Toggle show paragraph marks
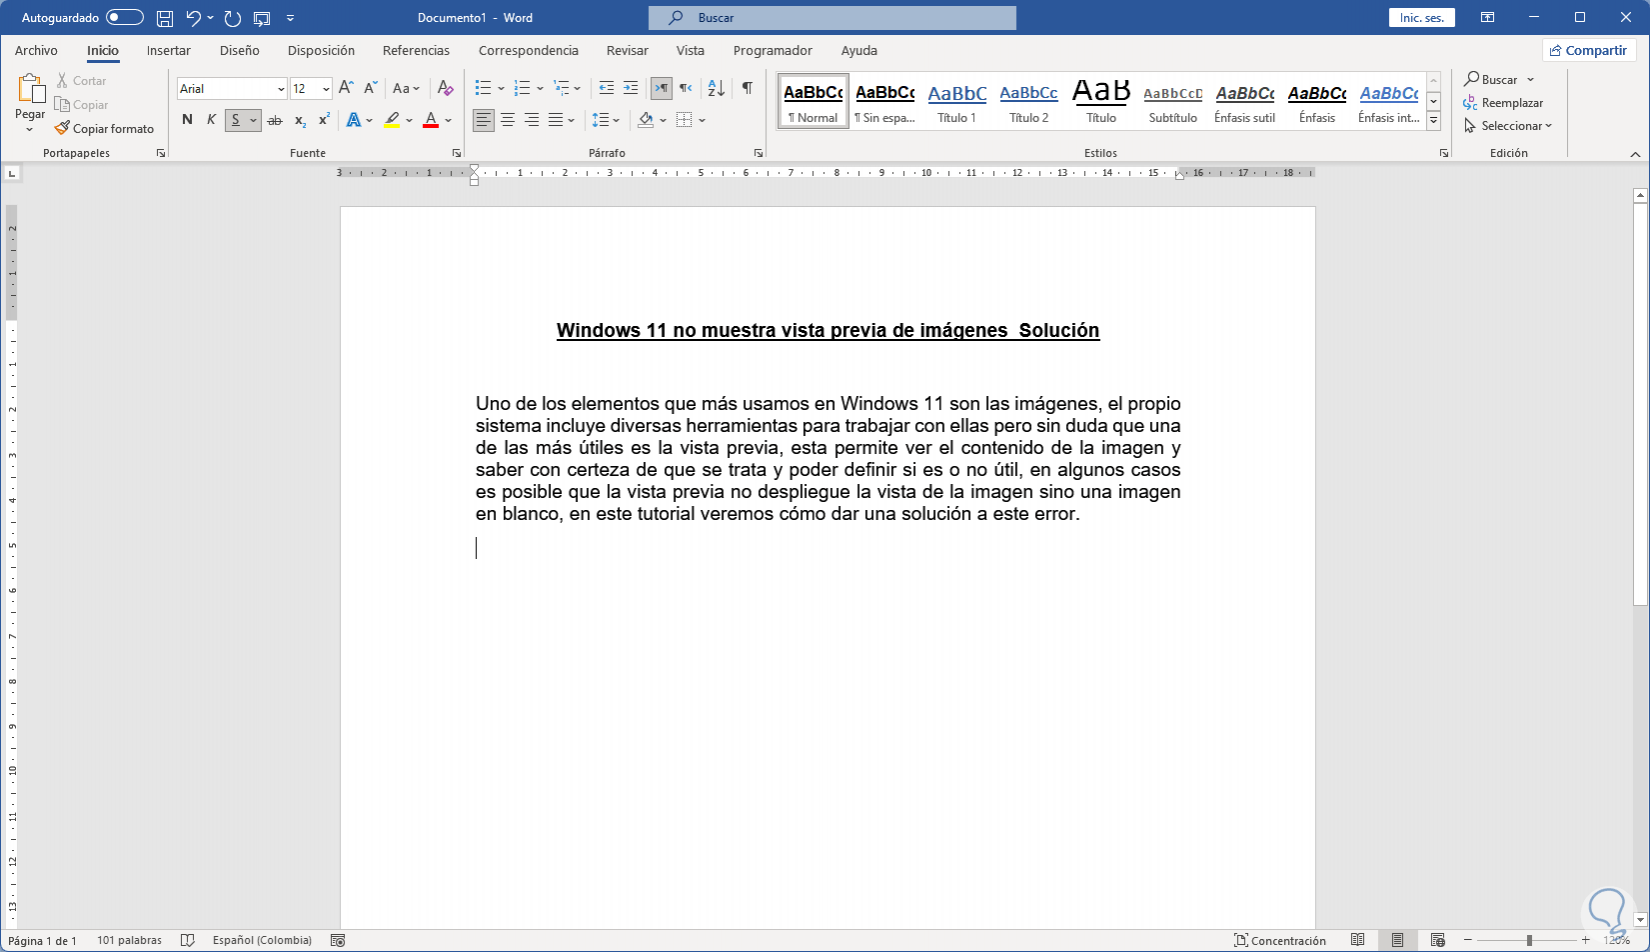1650x952 pixels. pyautogui.click(x=747, y=88)
